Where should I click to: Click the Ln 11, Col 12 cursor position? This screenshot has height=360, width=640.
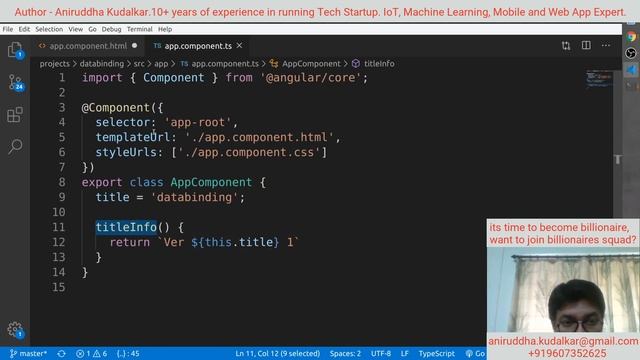(278, 353)
